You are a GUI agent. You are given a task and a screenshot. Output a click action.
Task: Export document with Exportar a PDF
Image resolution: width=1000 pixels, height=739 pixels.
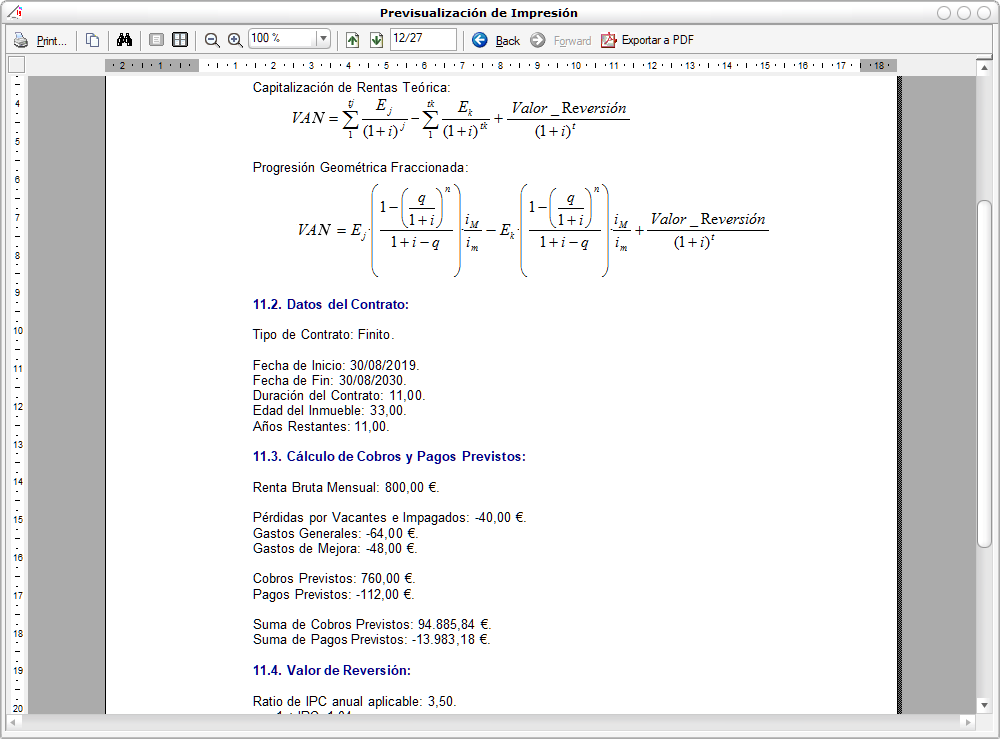pos(657,40)
